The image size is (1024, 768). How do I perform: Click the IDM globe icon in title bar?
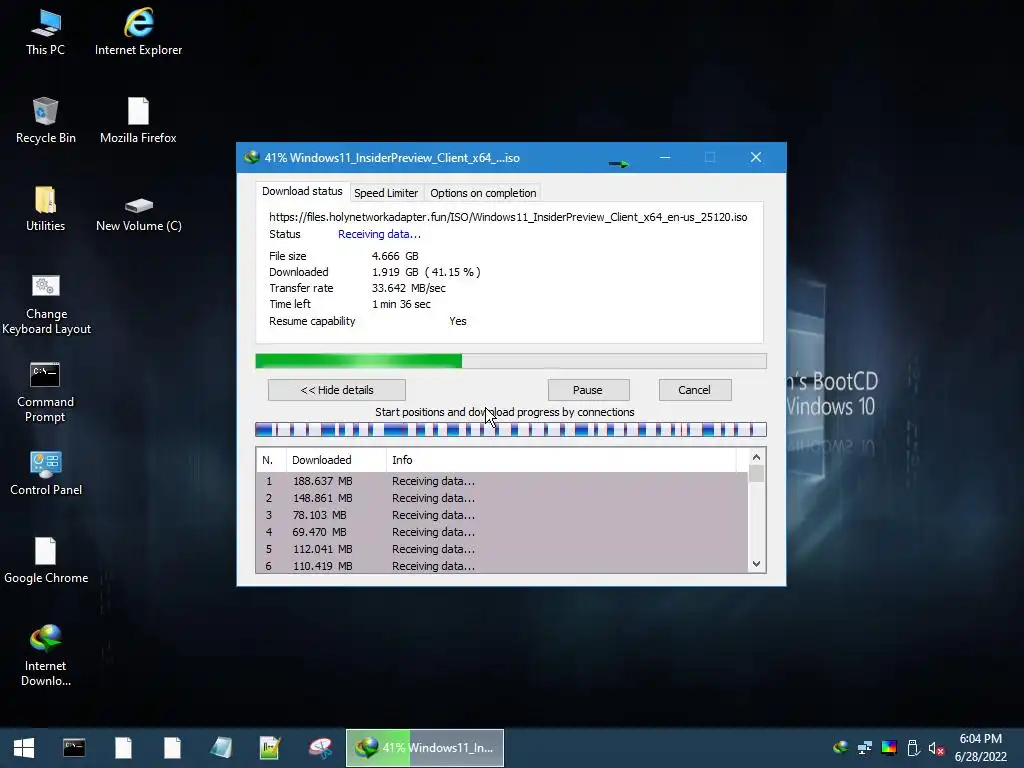pos(251,157)
